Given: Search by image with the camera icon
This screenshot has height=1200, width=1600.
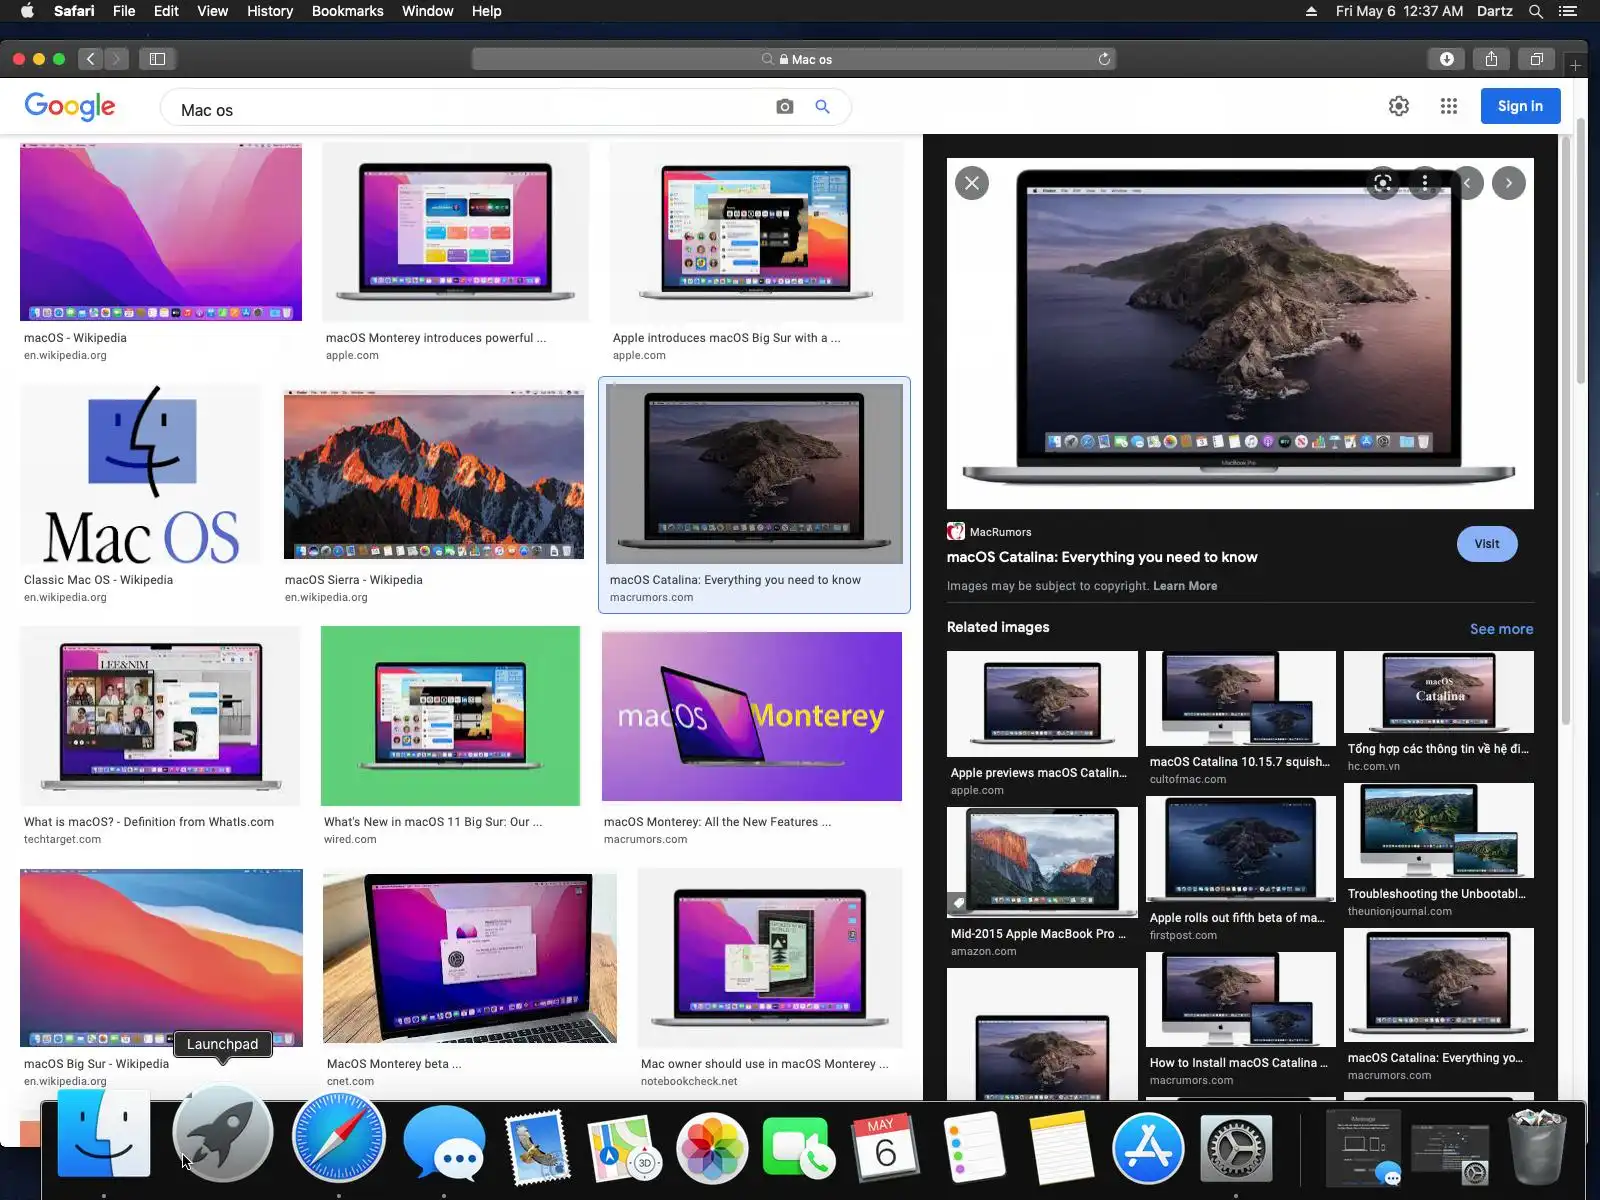Looking at the screenshot, I should click(x=785, y=107).
